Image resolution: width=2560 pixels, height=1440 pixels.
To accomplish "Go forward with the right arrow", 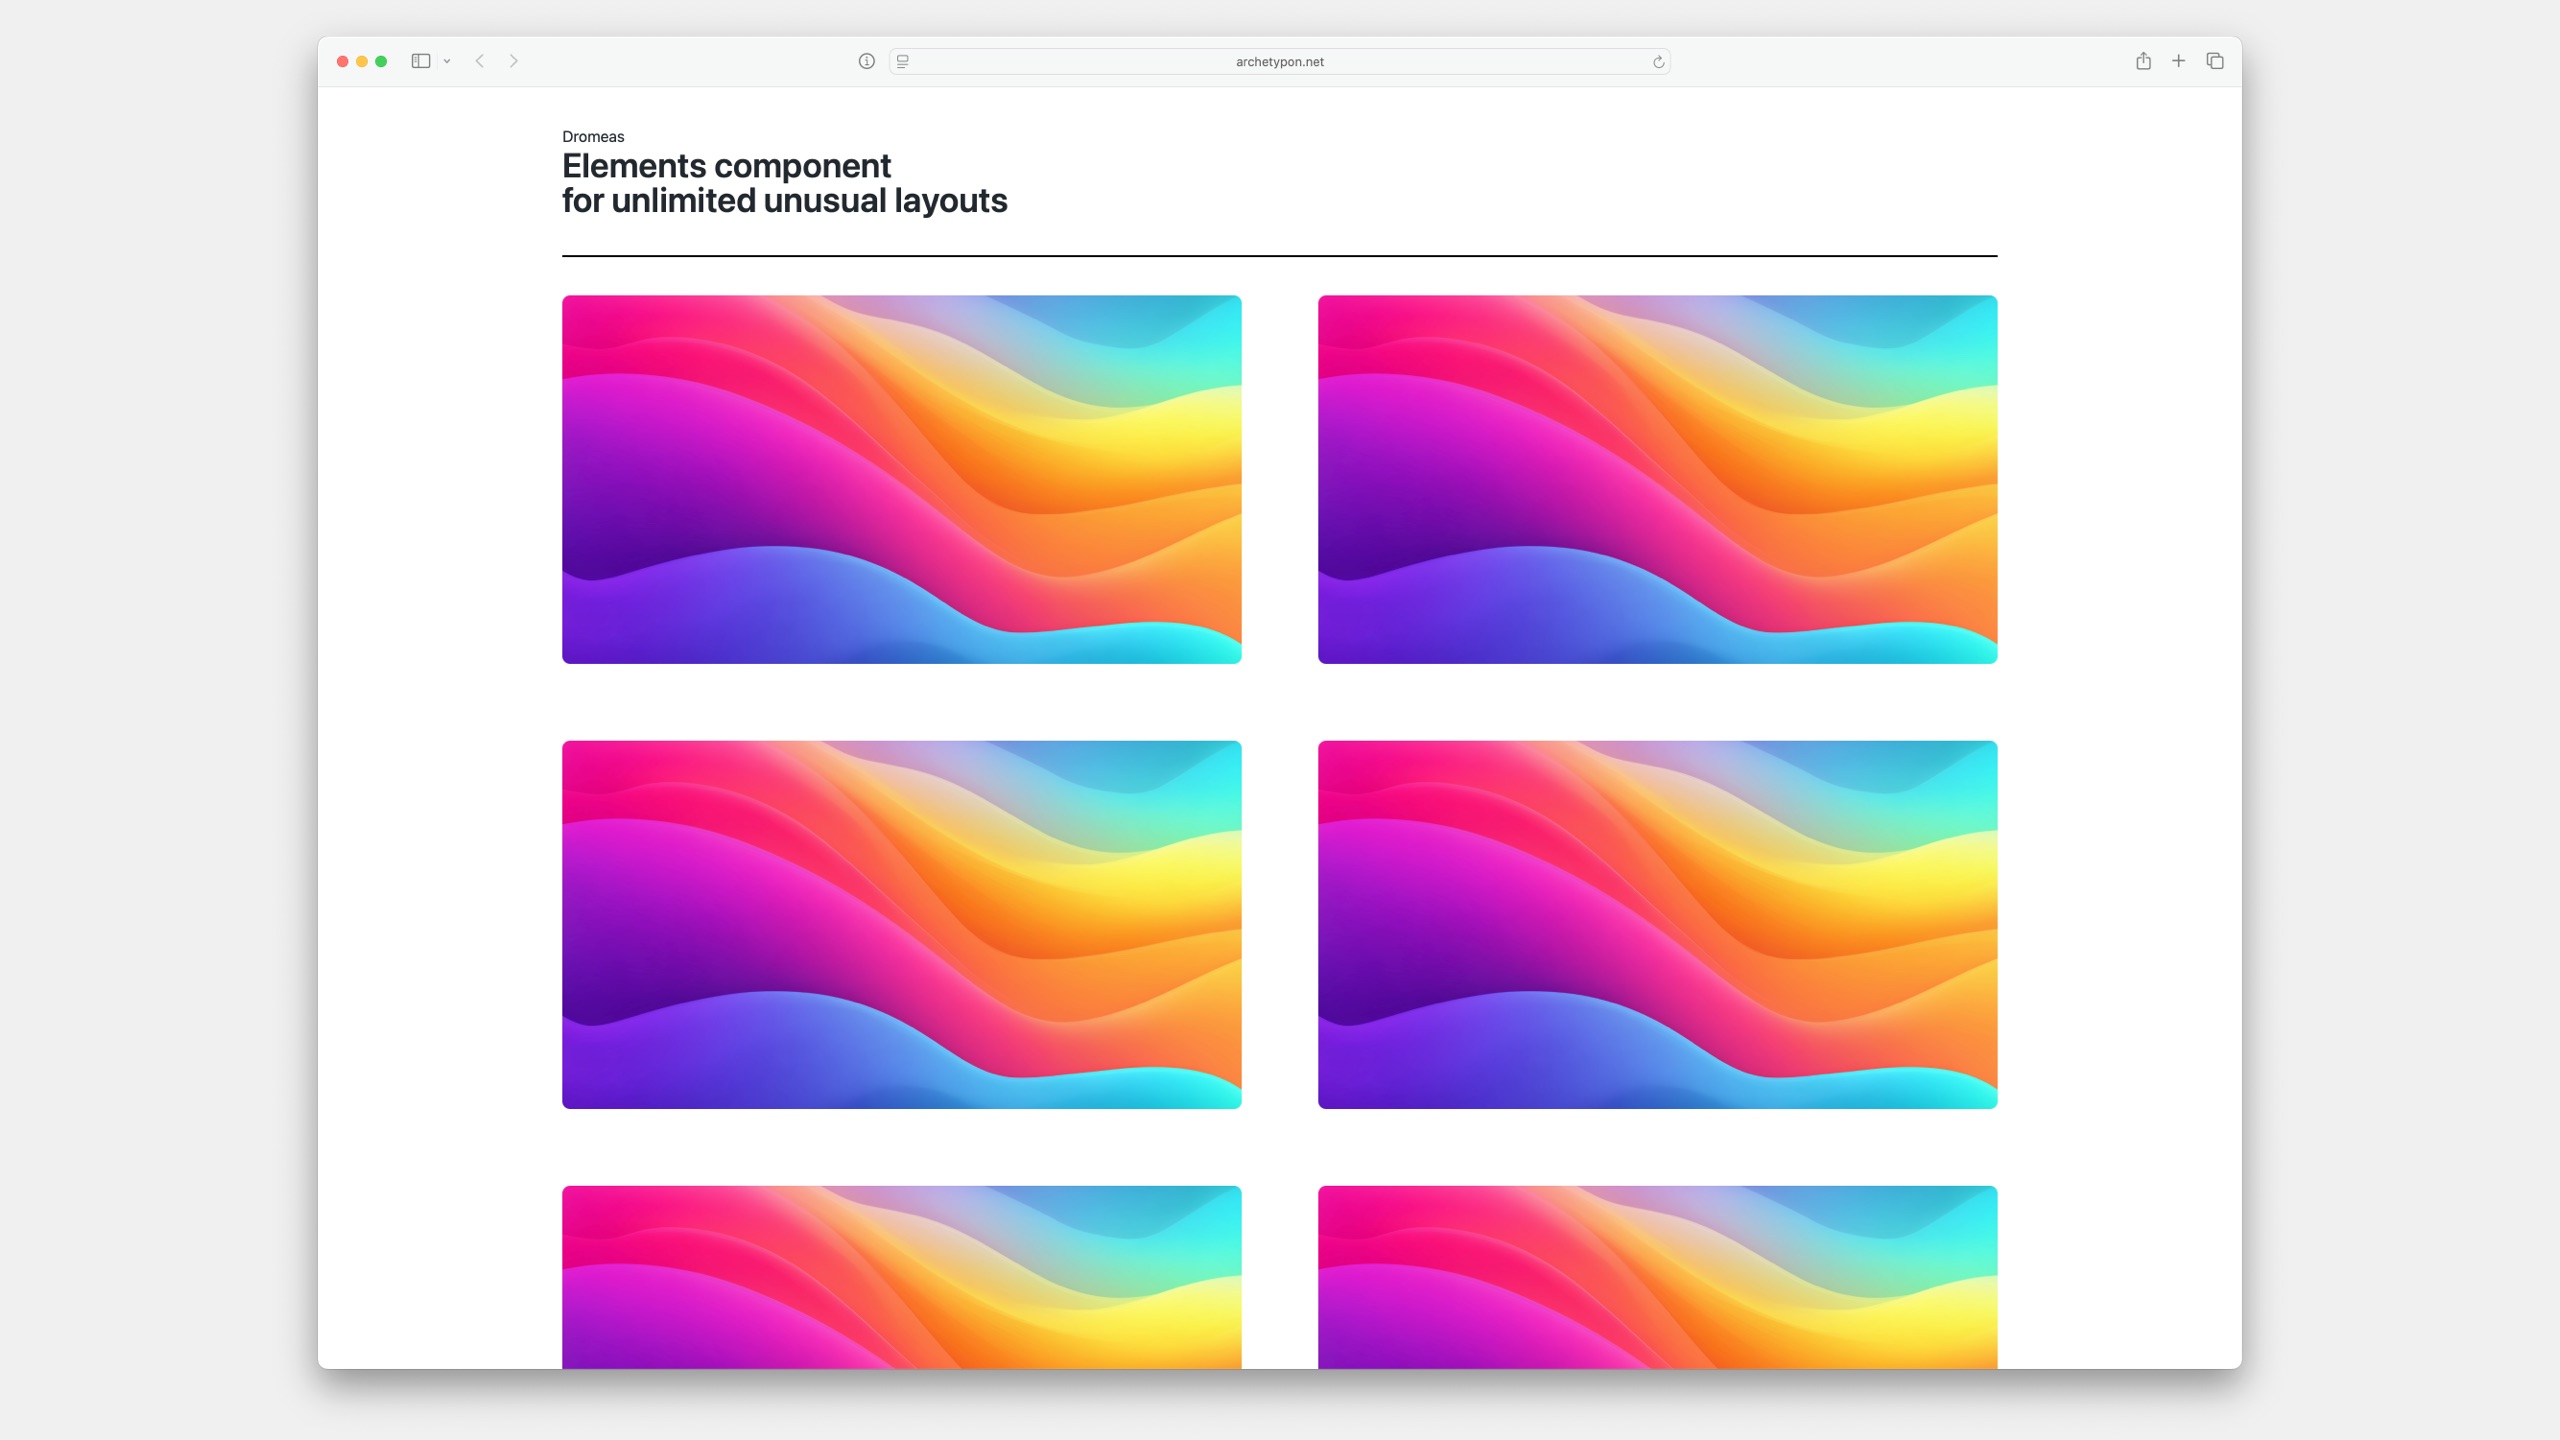I will 514,61.
